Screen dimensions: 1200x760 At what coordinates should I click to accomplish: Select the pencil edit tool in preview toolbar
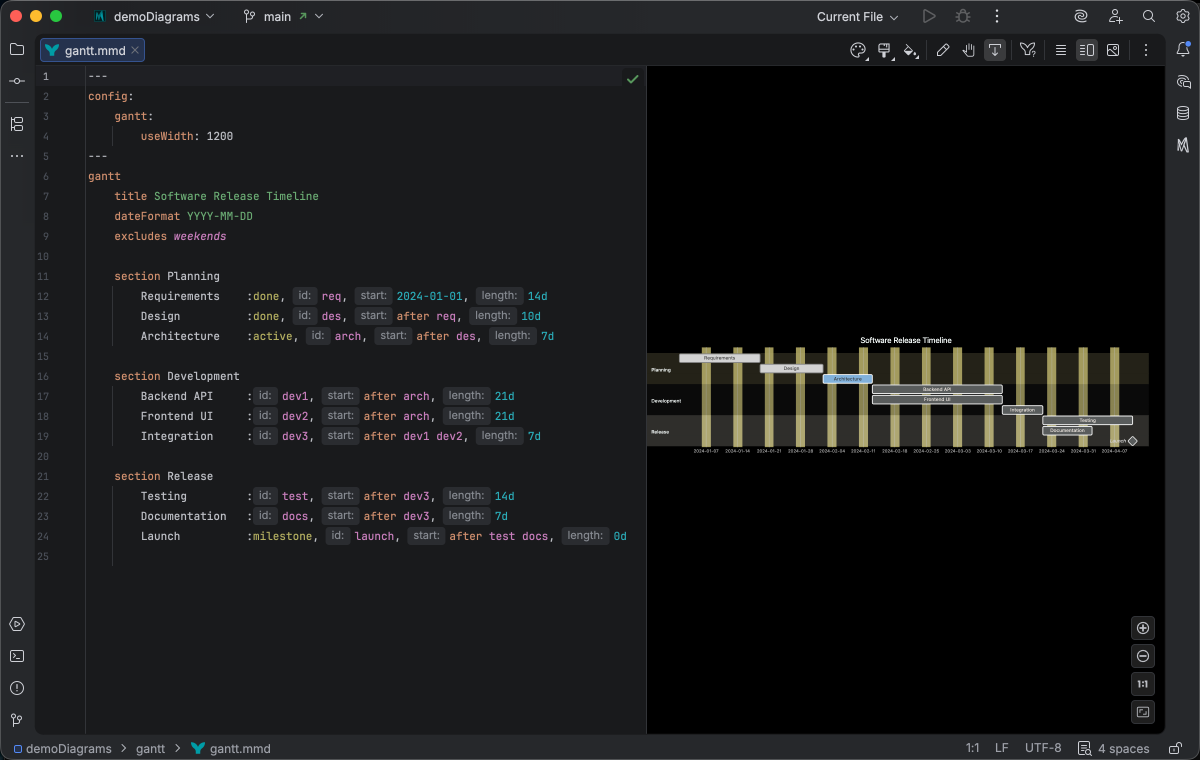point(942,50)
